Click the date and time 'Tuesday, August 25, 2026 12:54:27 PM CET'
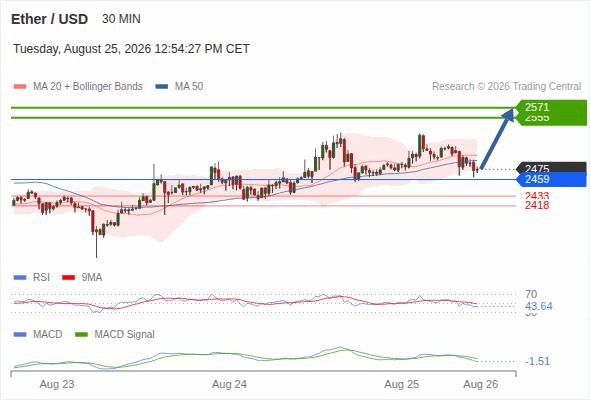This screenshot has height=400, width=590. pyautogui.click(x=131, y=49)
